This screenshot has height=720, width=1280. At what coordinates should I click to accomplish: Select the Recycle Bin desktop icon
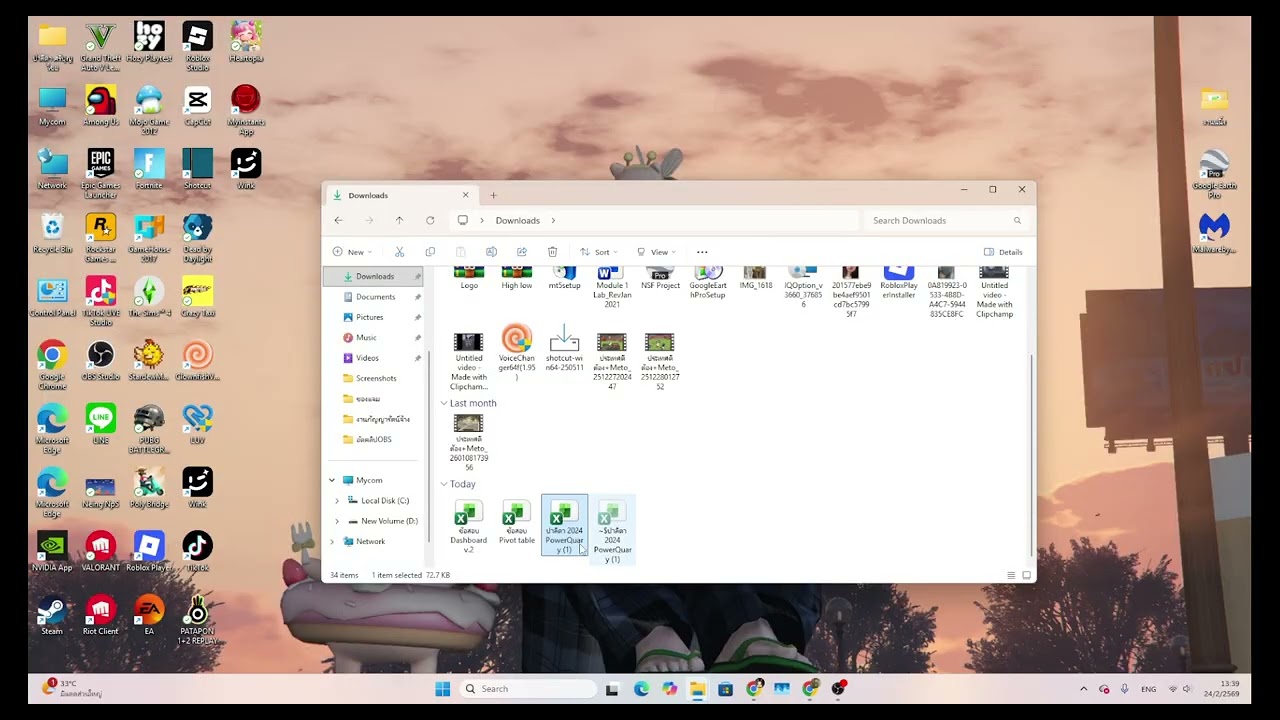click(x=52, y=233)
